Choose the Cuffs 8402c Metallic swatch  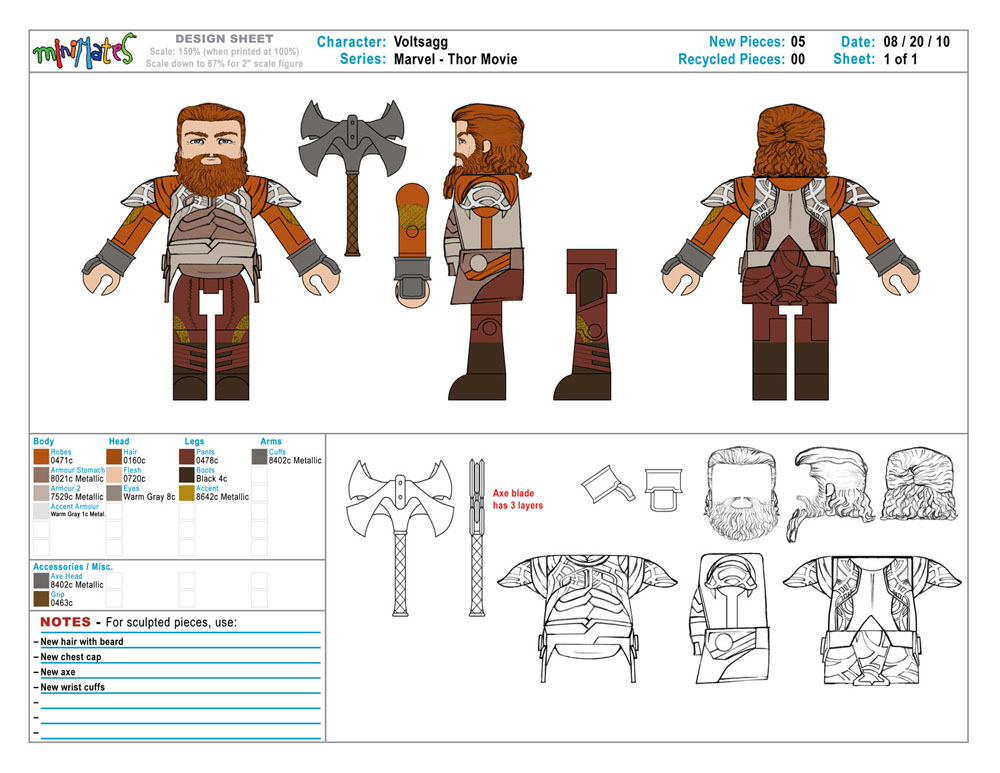260,457
